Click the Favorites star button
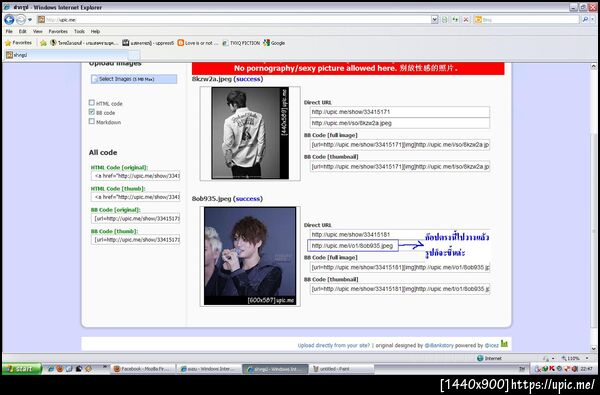The height and width of the screenshot is (395, 600). coord(18,43)
